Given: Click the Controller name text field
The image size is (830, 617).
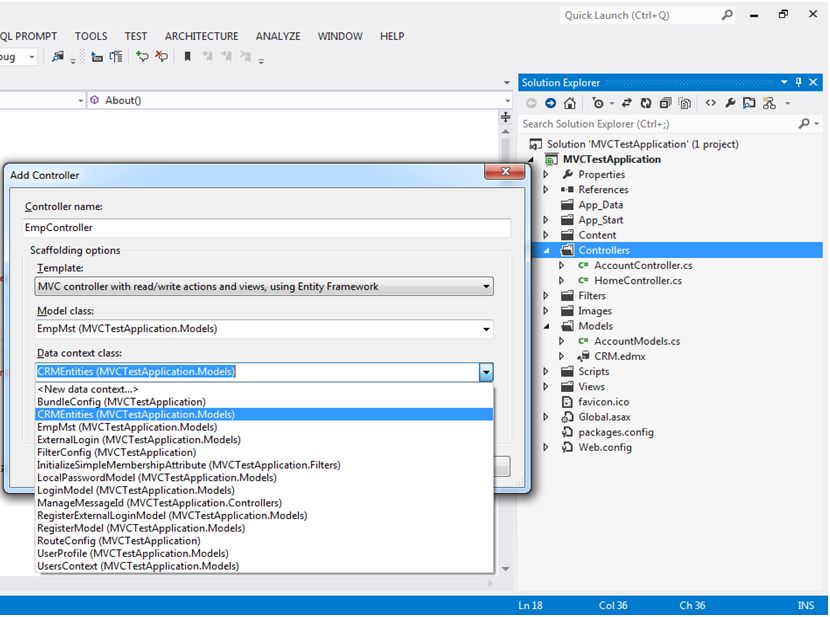Looking at the screenshot, I should [x=266, y=228].
